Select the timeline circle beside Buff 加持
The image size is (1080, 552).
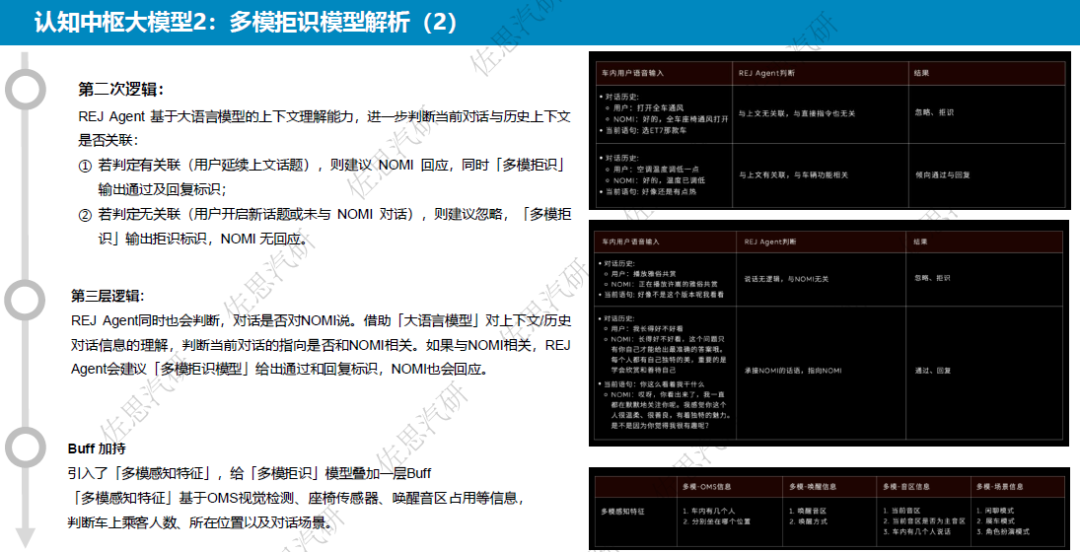tap(25, 447)
